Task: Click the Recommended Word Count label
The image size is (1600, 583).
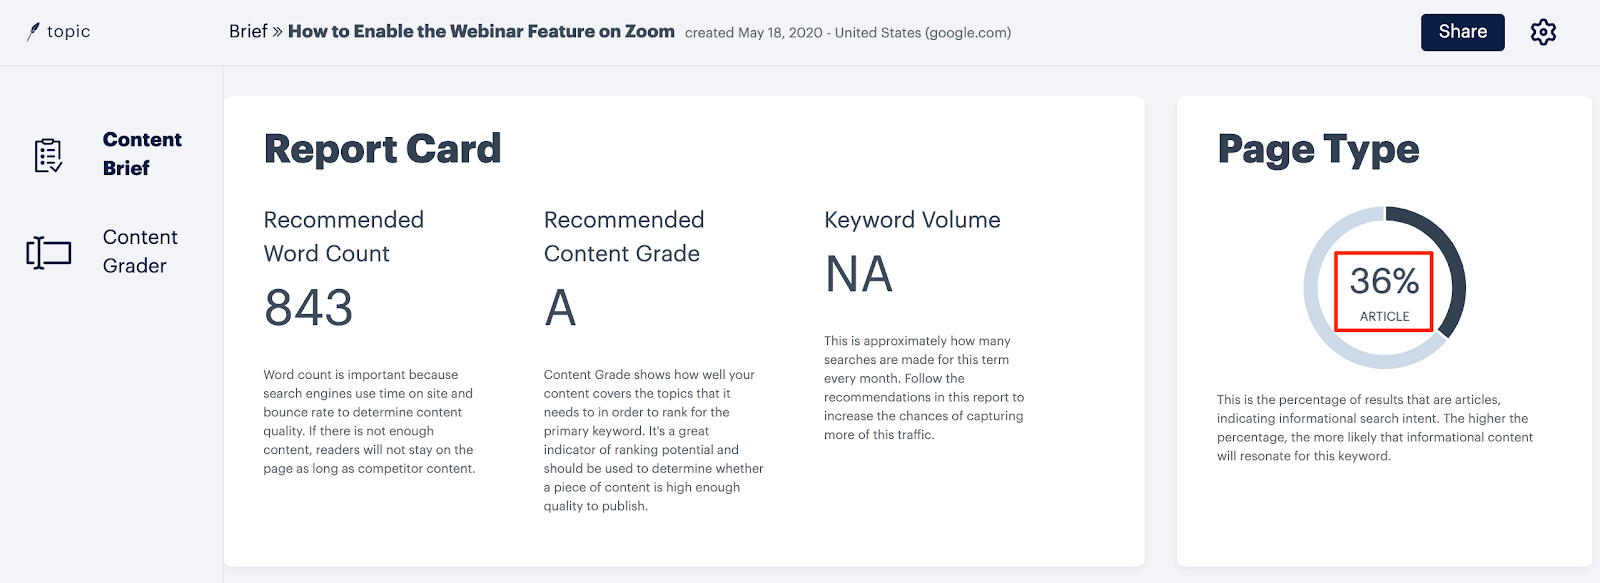Action: point(344,237)
